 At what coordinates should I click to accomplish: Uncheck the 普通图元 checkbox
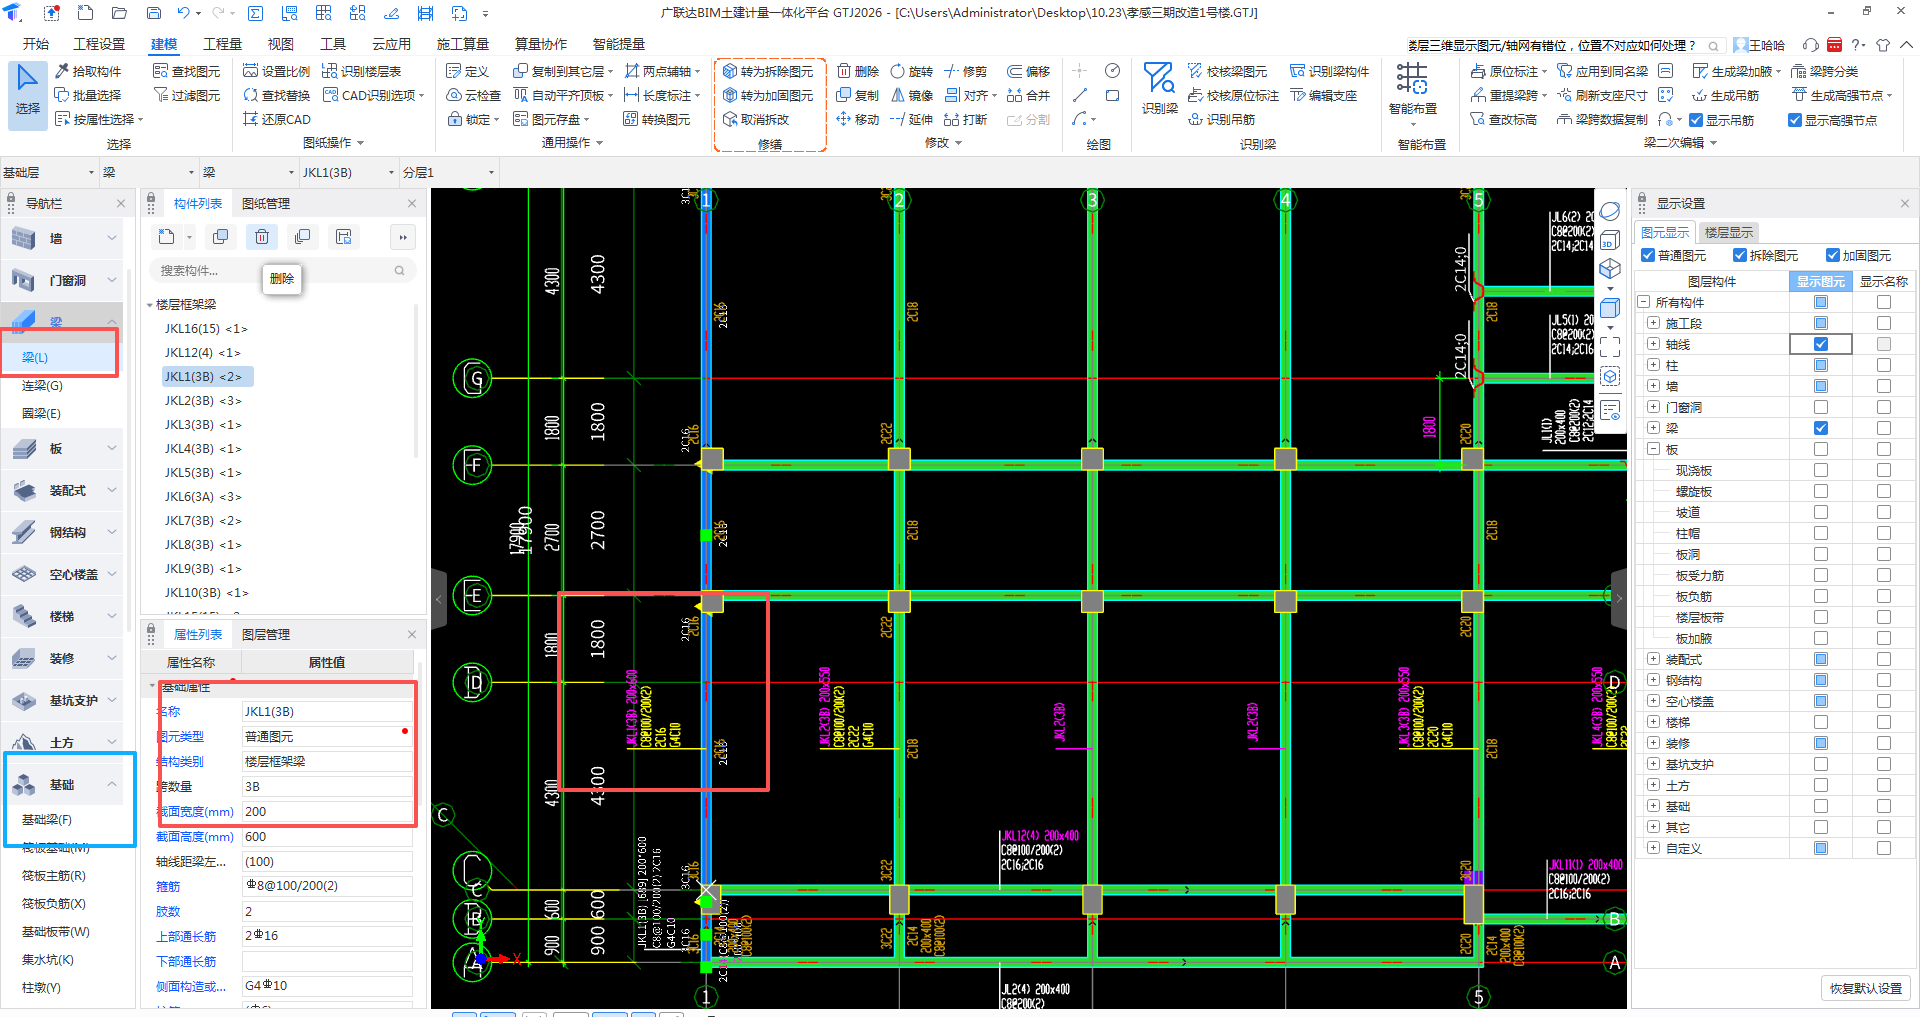pyautogui.click(x=1648, y=255)
